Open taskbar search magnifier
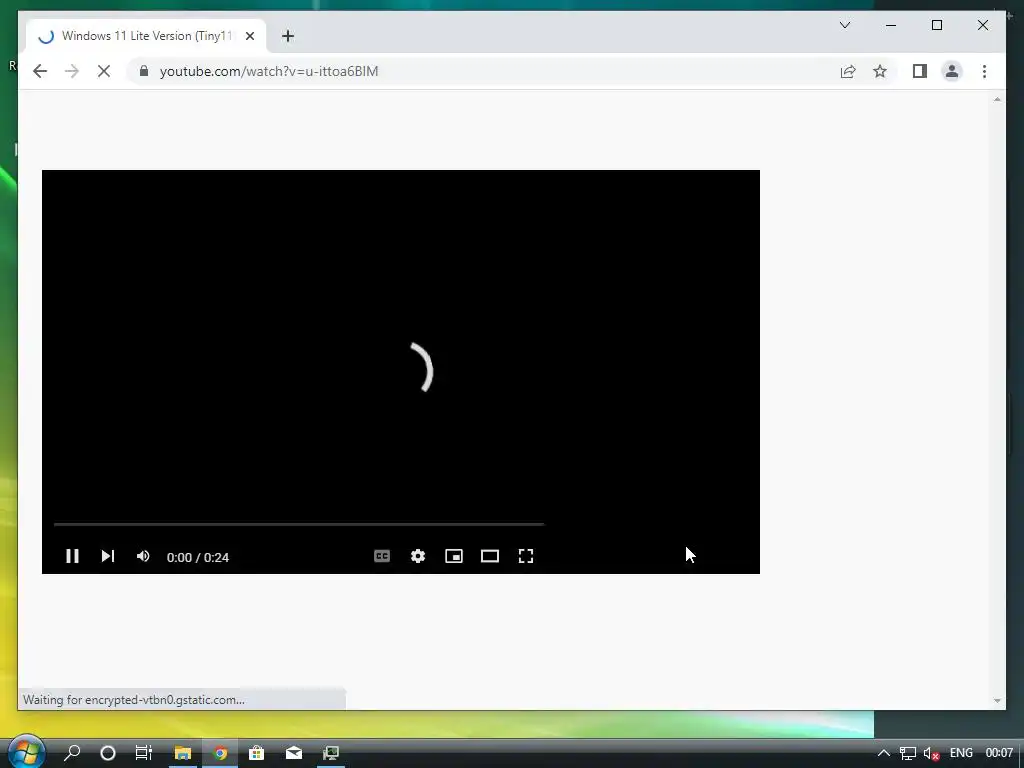Viewport: 1024px width, 768px height. [x=72, y=753]
